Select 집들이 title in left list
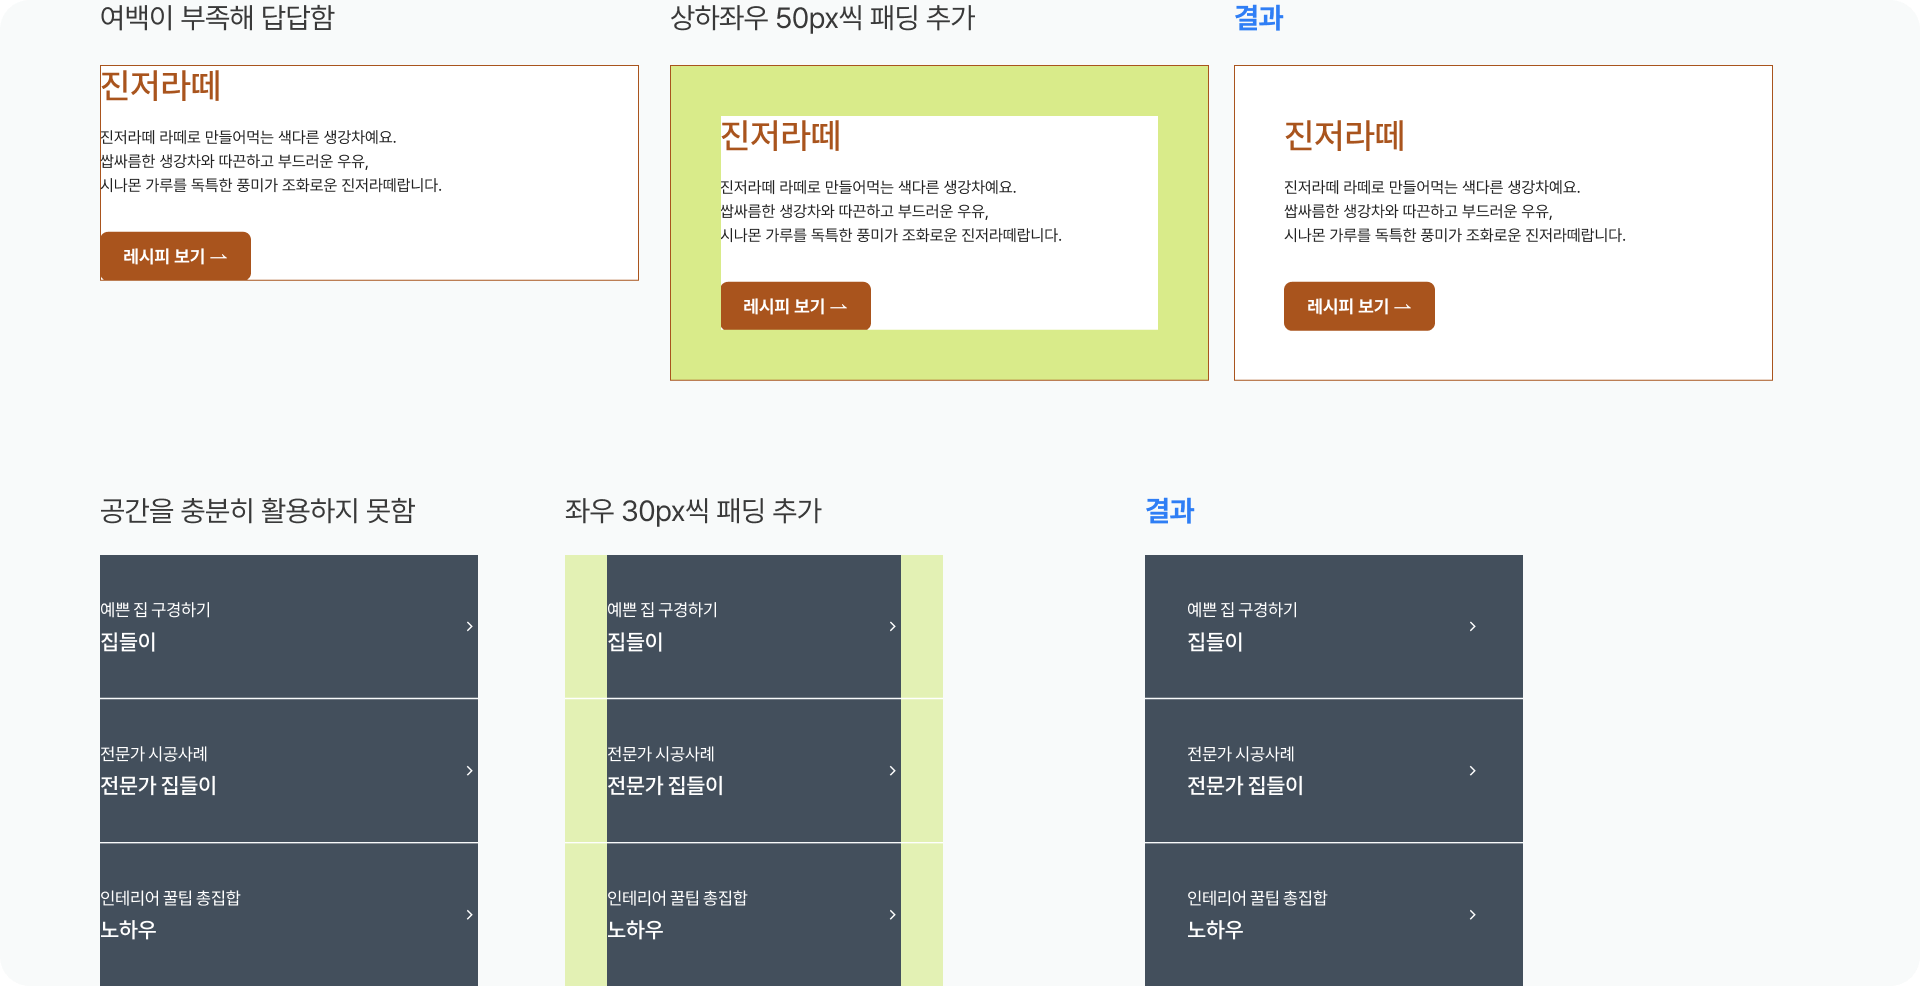 [x=128, y=642]
